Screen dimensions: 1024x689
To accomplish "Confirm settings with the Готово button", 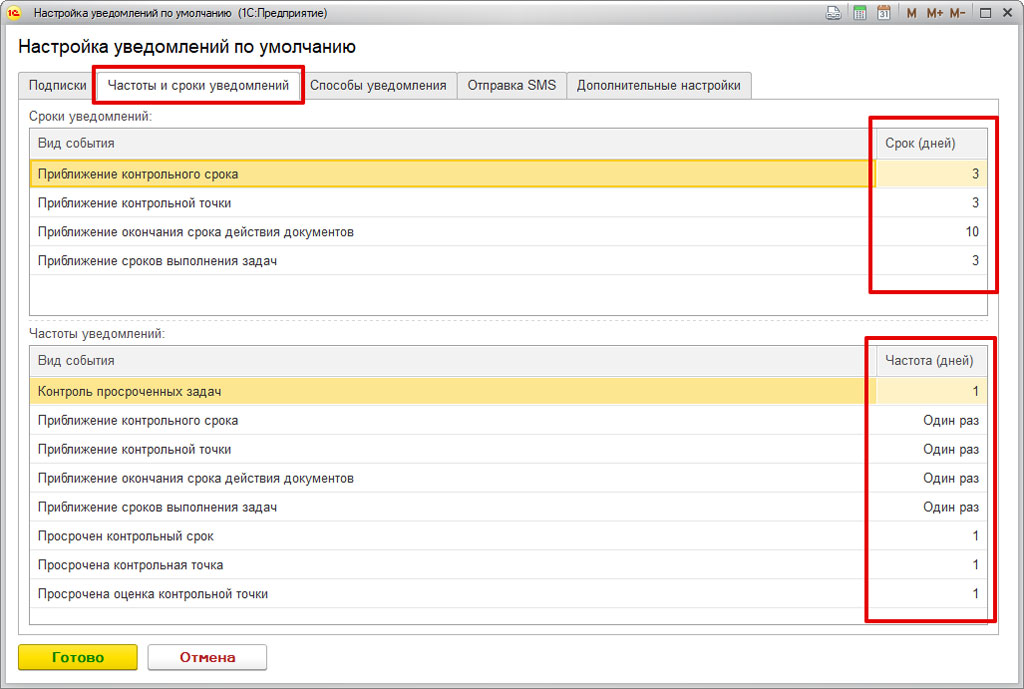I will coord(78,657).
